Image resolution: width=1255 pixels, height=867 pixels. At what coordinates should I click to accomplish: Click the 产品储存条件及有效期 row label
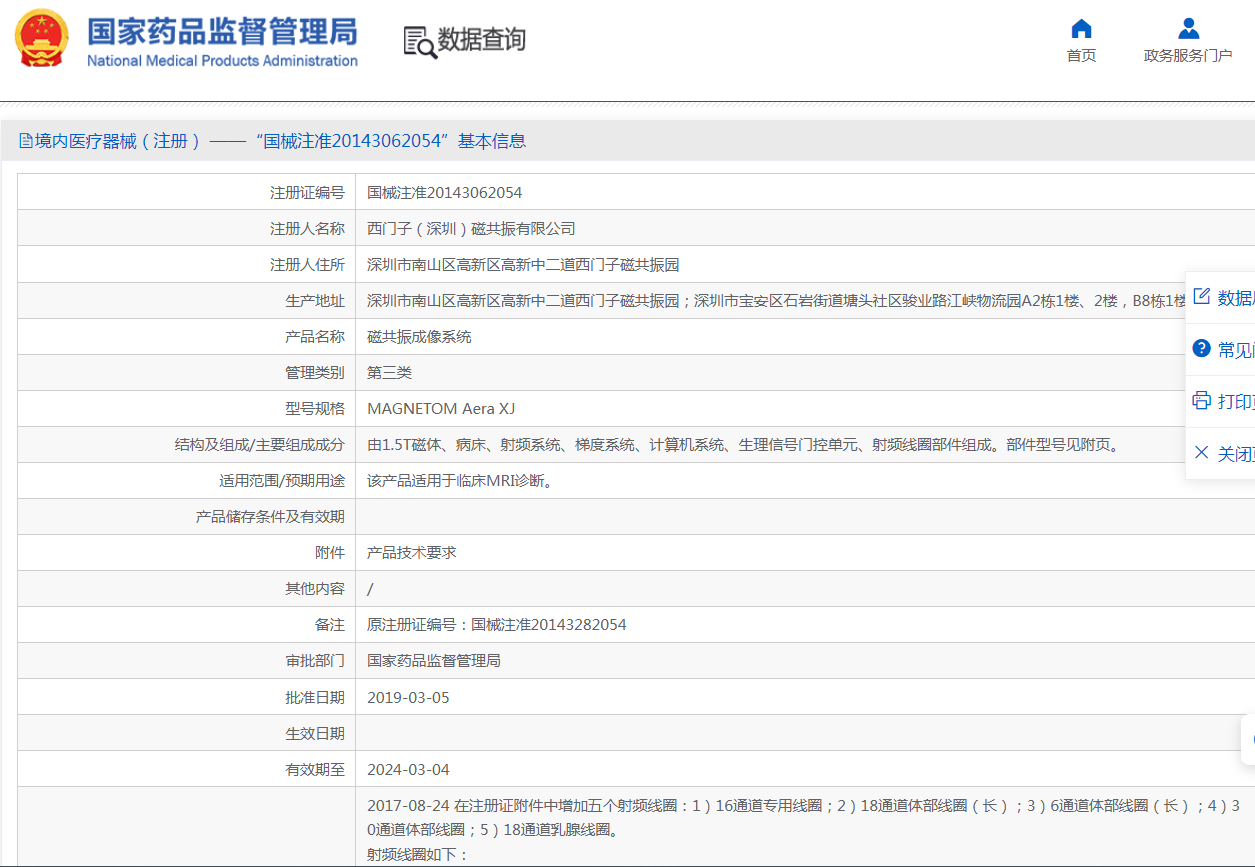tap(270, 517)
